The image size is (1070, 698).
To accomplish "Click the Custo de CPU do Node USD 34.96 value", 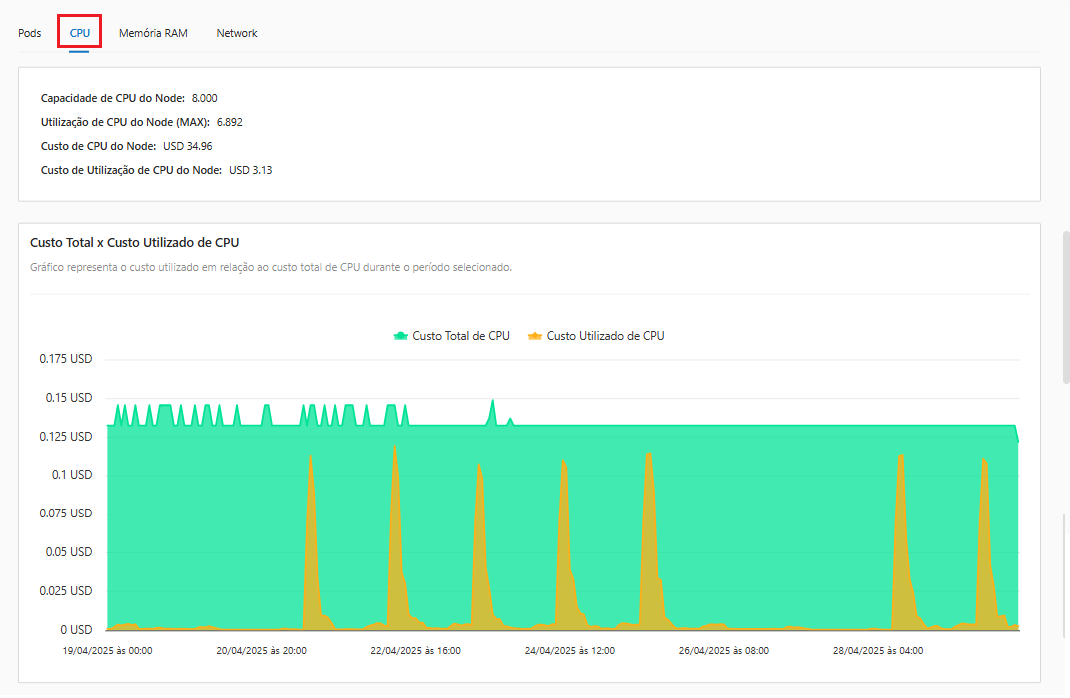I will click(x=187, y=146).
